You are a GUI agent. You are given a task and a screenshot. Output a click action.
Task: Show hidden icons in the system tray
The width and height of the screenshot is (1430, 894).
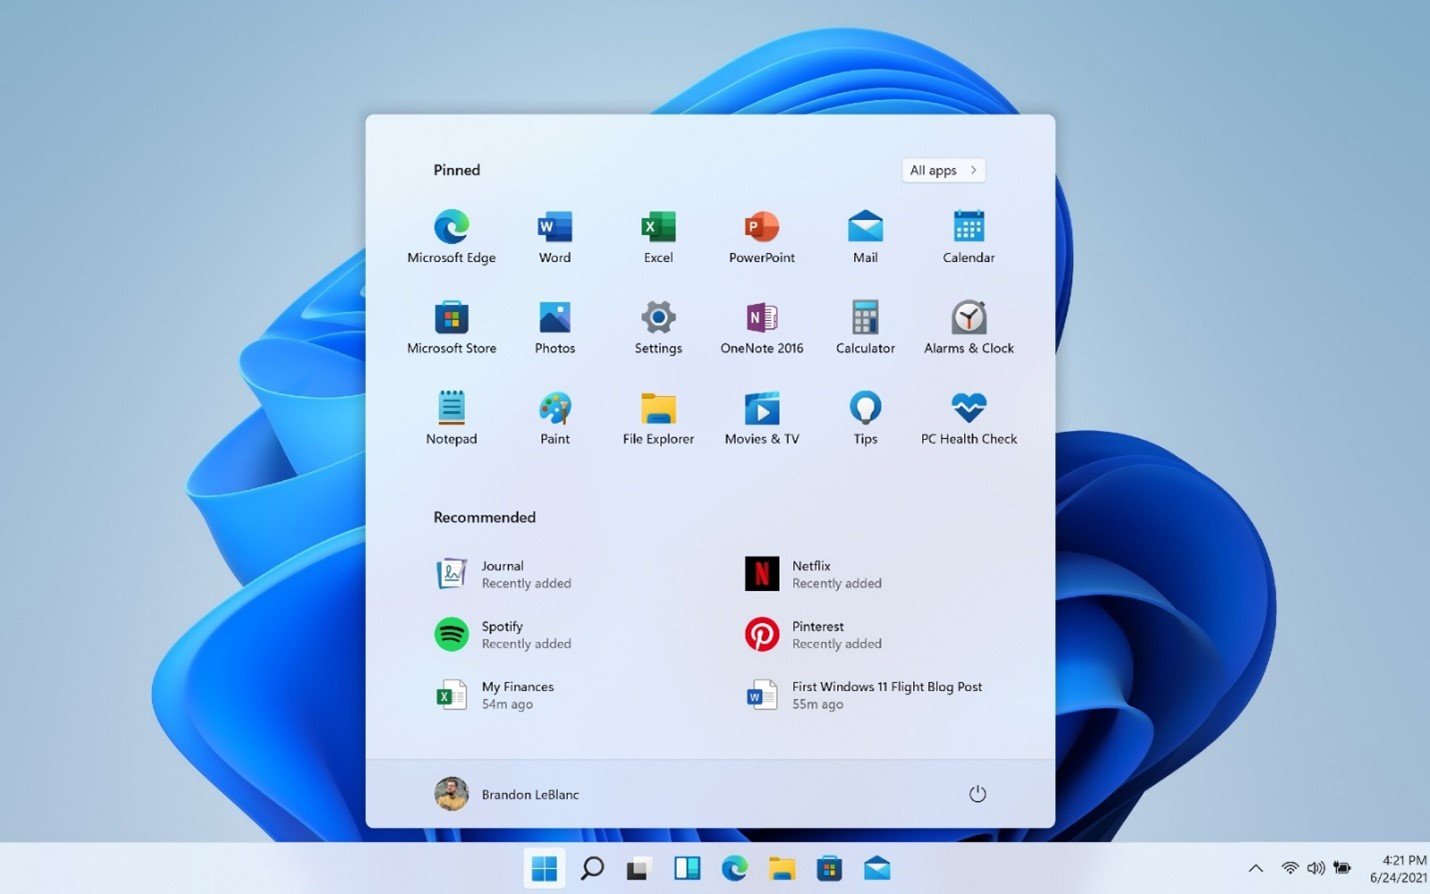(1255, 868)
